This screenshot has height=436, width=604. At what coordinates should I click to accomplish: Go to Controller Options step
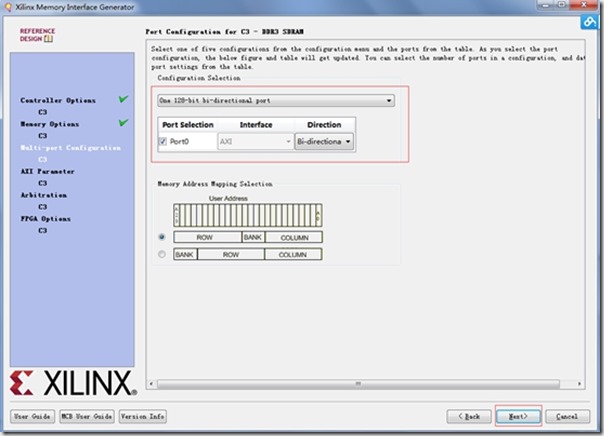coord(58,100)
